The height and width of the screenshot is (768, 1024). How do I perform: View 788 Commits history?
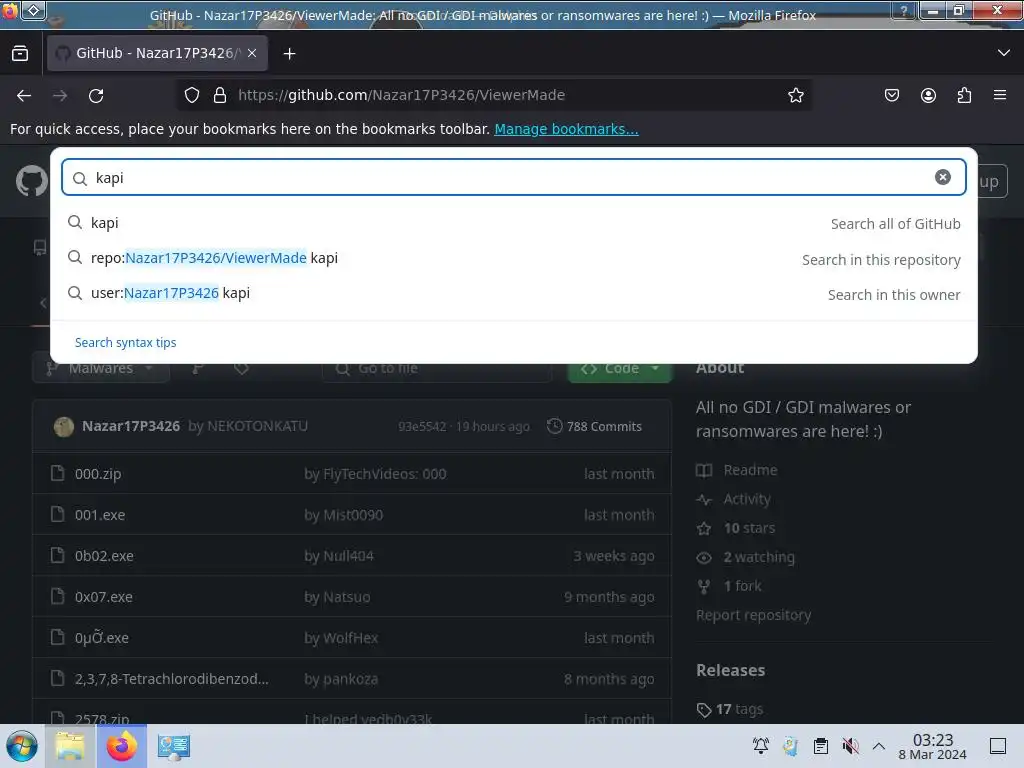595,426
